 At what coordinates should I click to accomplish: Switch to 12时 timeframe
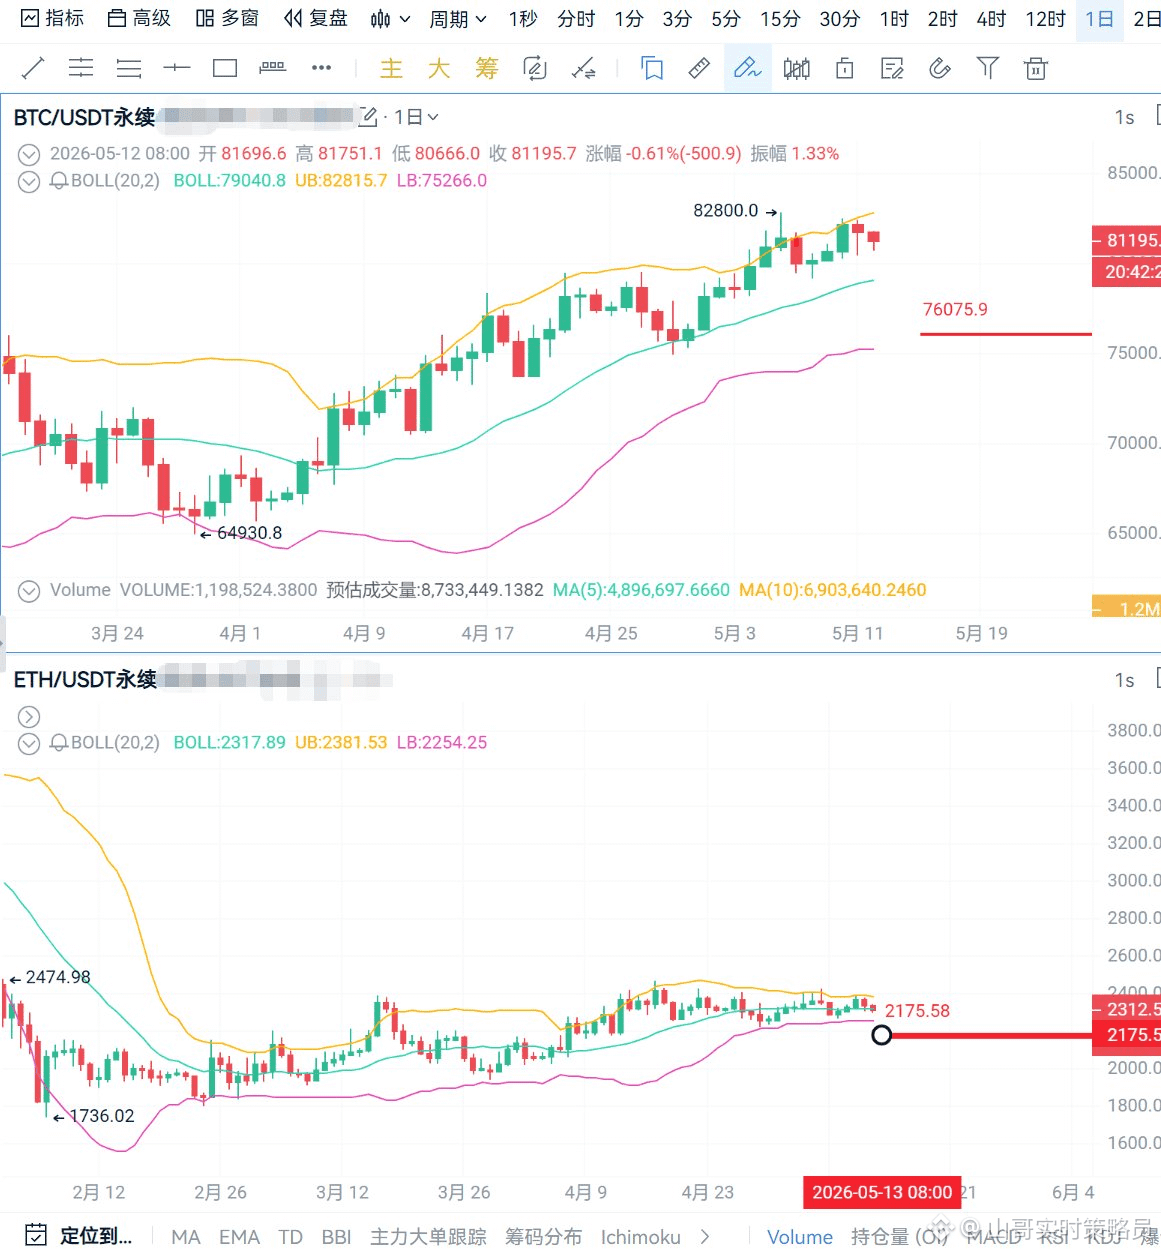pyautogui.click(x=1046, y=19)
